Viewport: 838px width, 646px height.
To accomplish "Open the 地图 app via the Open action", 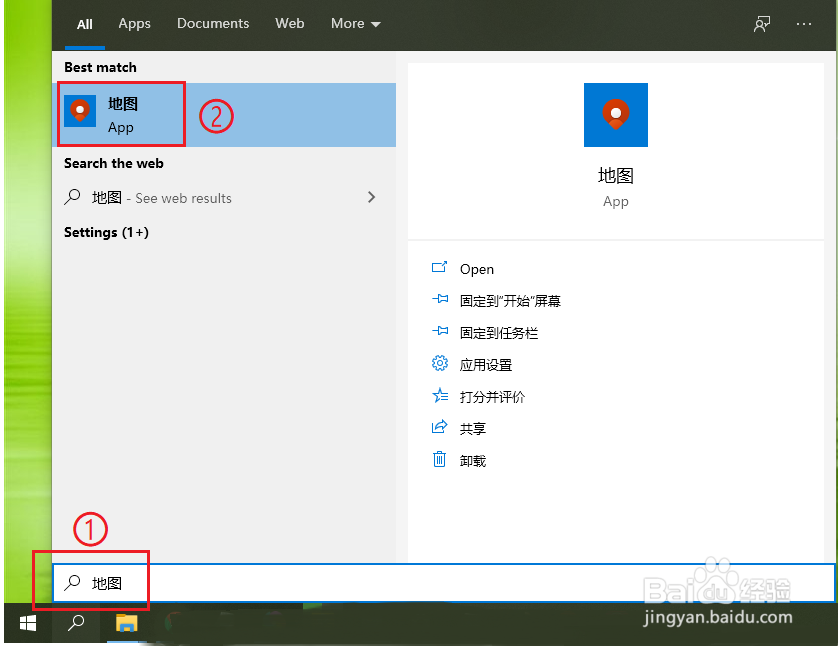I will click(x=477, y=268).
